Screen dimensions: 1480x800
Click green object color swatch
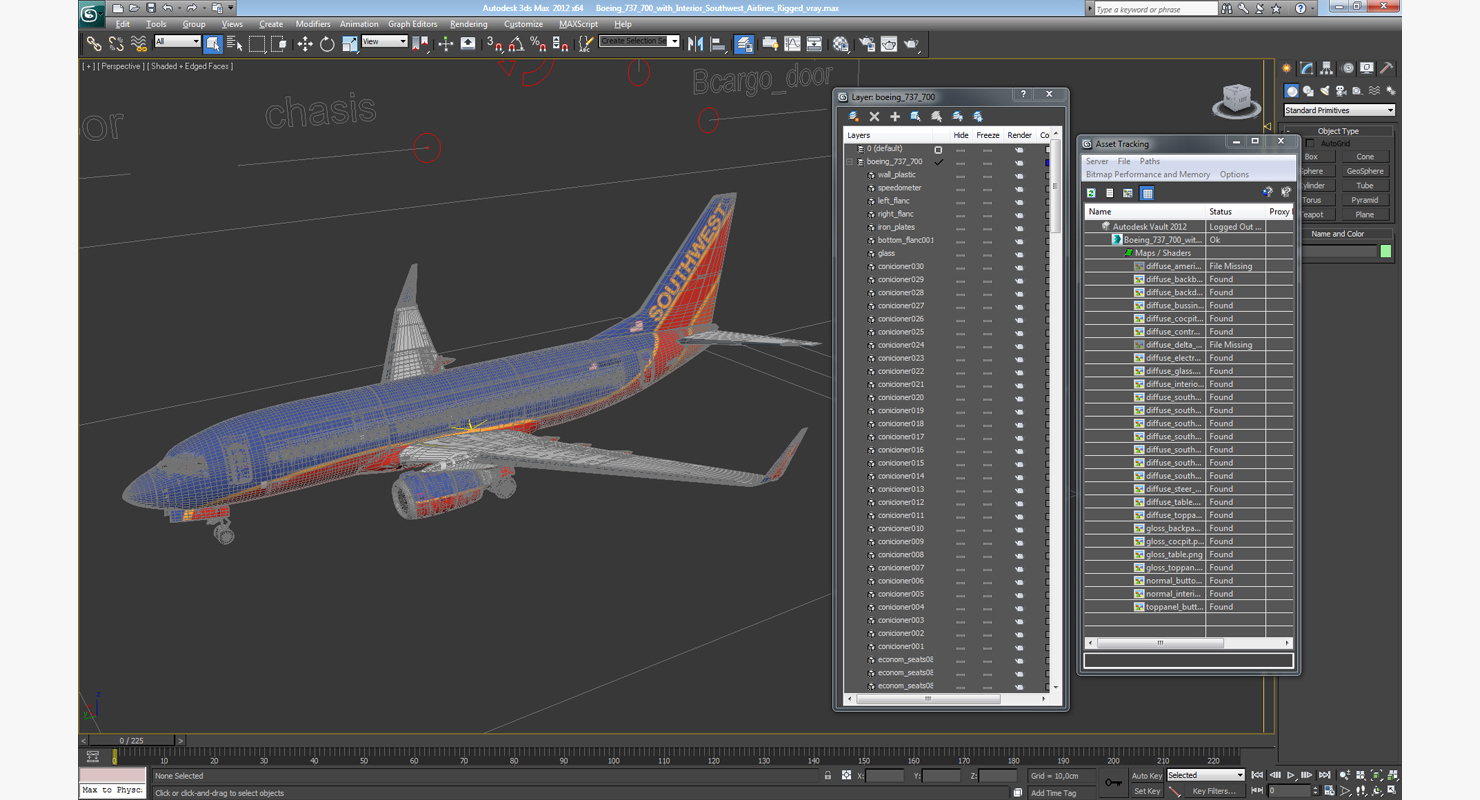1386,251
